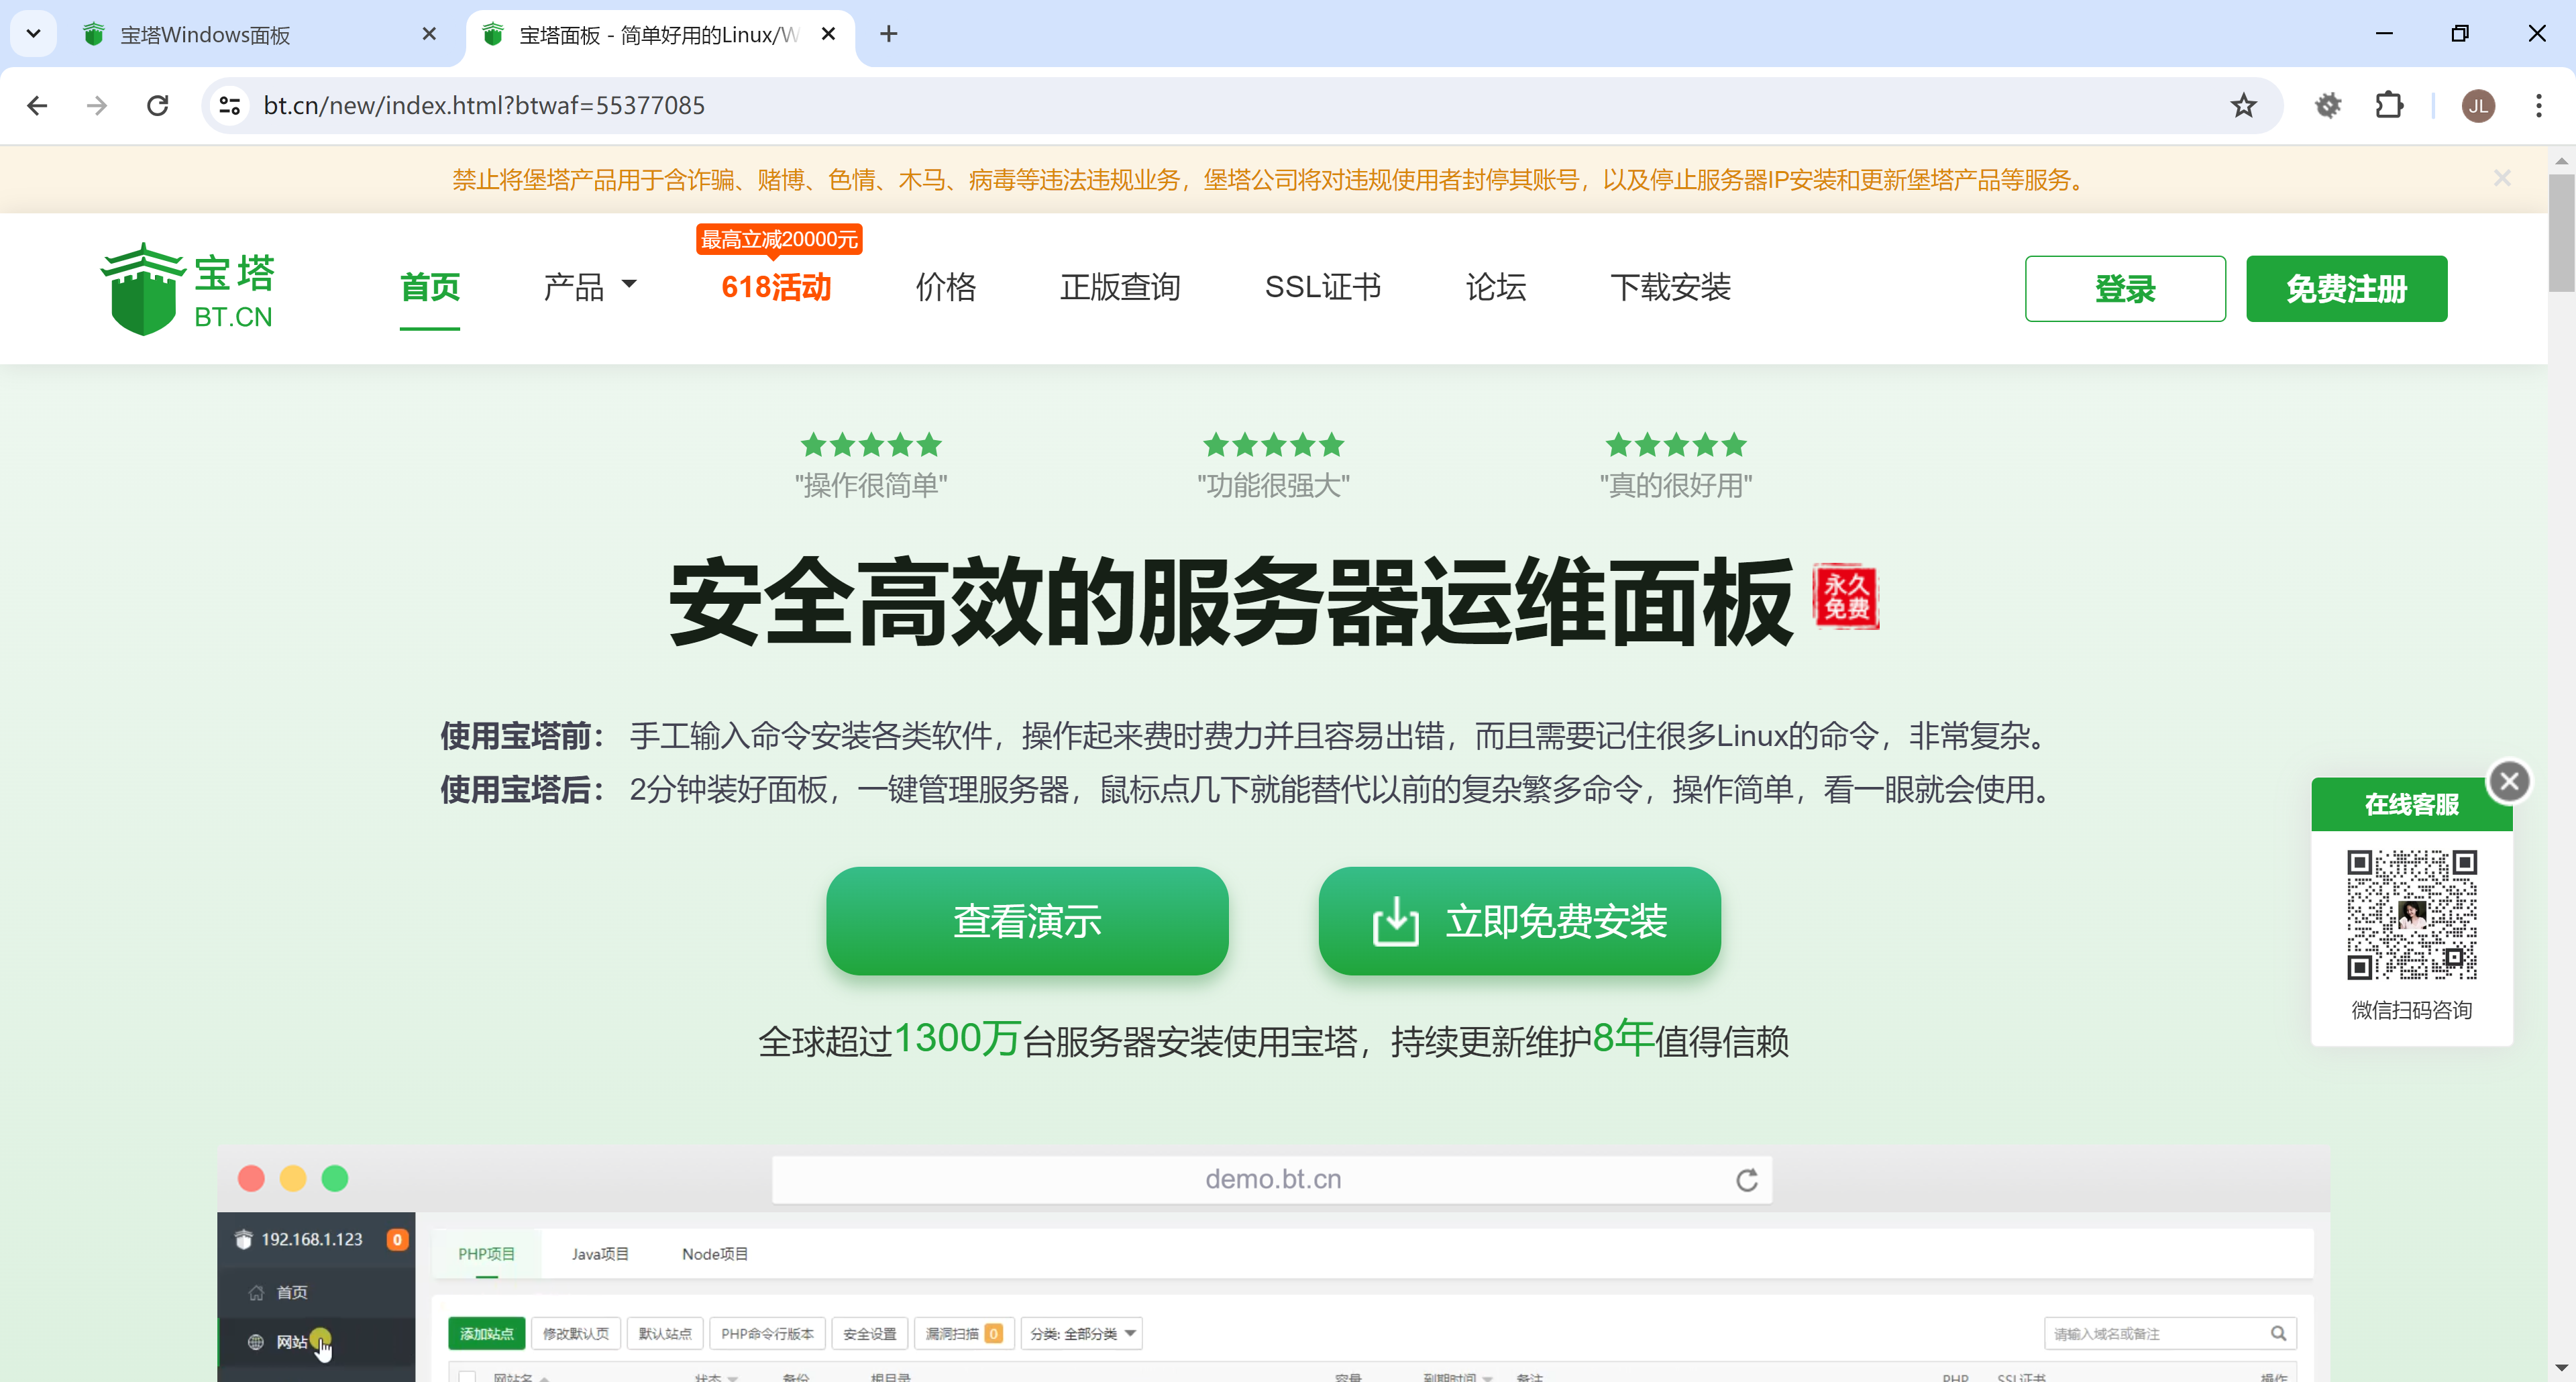The width and height of the screenshot is (2576, 1382).
Task: Select Java项目 tab in the demo
Action: click(x=600, y=1254)
